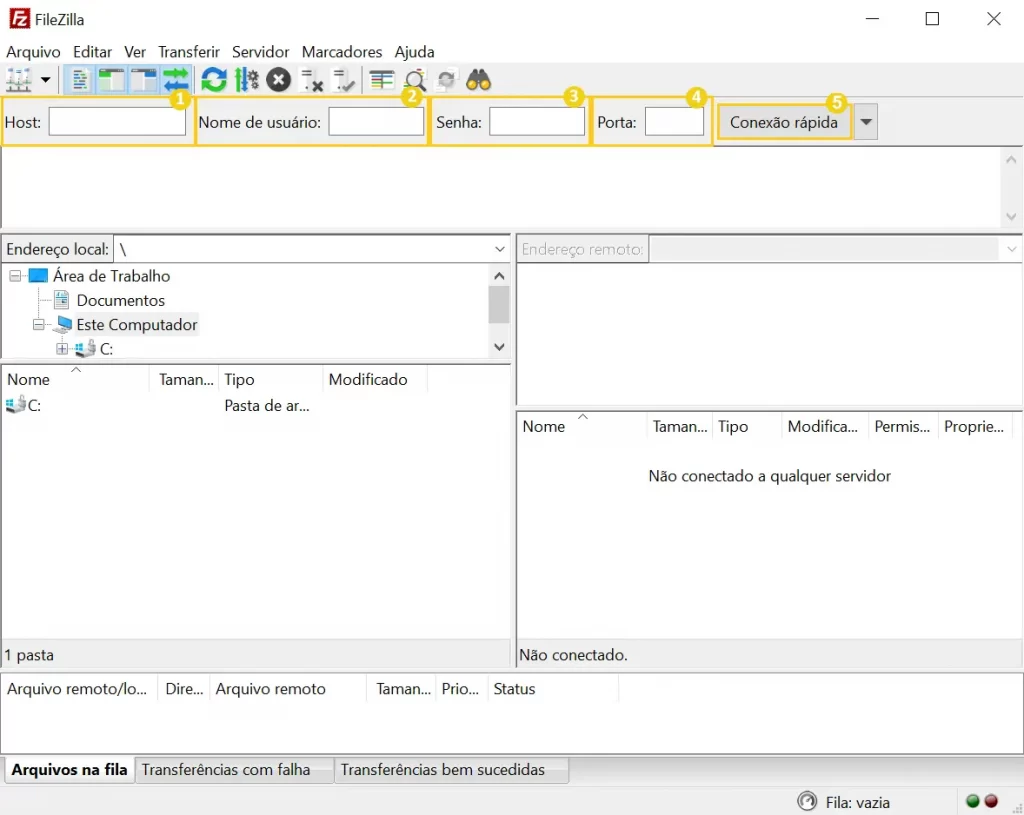Image resolution: width=1024 pixels, height=815 pixels.
Task: Click the local tree scrollbar down arrow
Action: (x=500, y=347)
